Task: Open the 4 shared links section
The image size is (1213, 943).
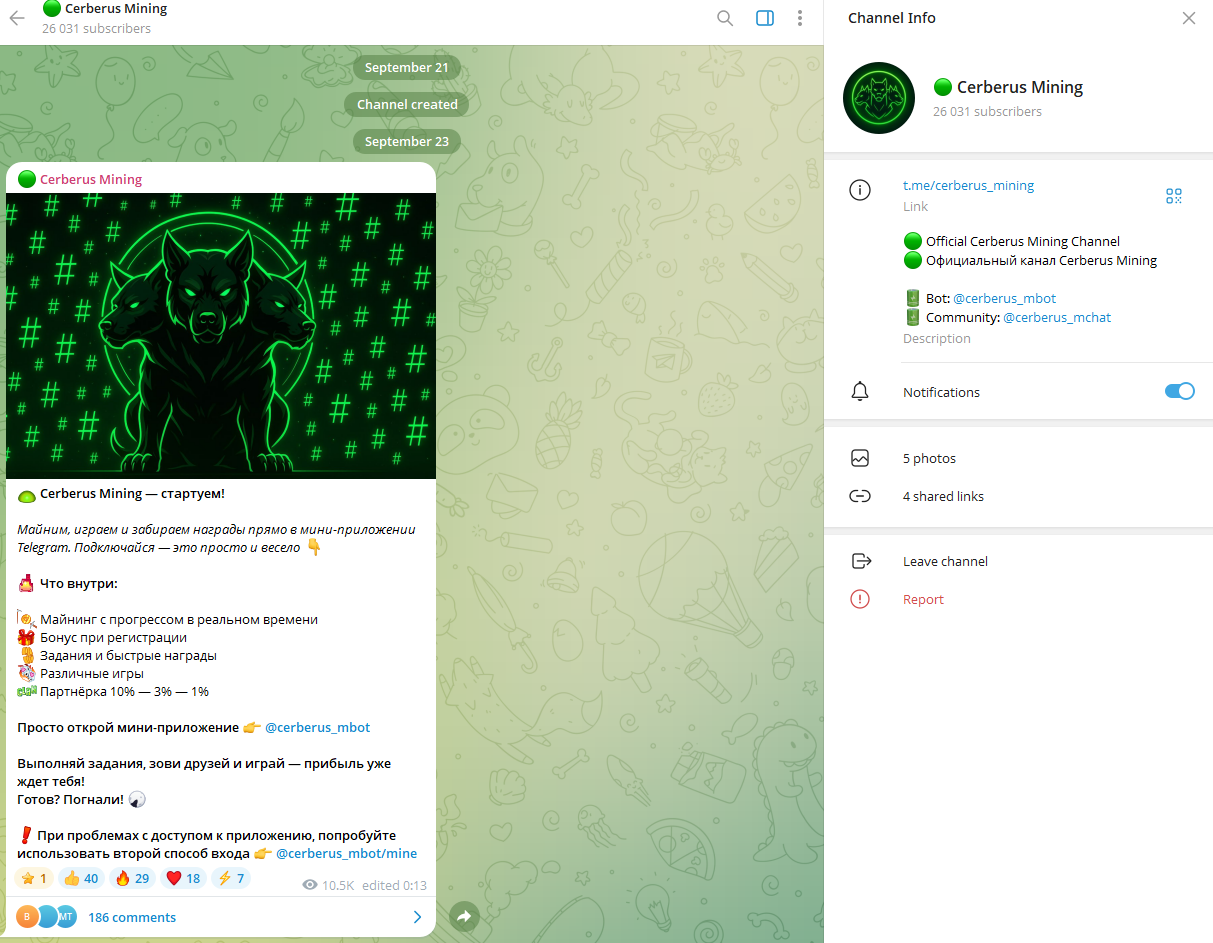Action: [x=942, y=496]
